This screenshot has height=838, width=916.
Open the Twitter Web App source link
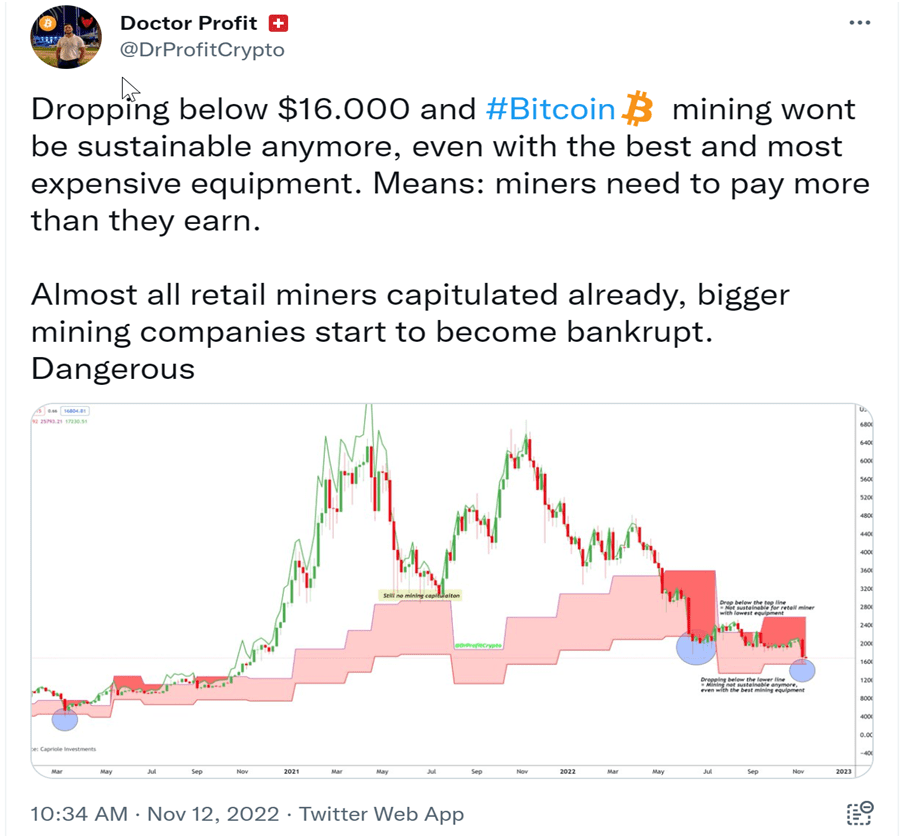tap(381, 813)
